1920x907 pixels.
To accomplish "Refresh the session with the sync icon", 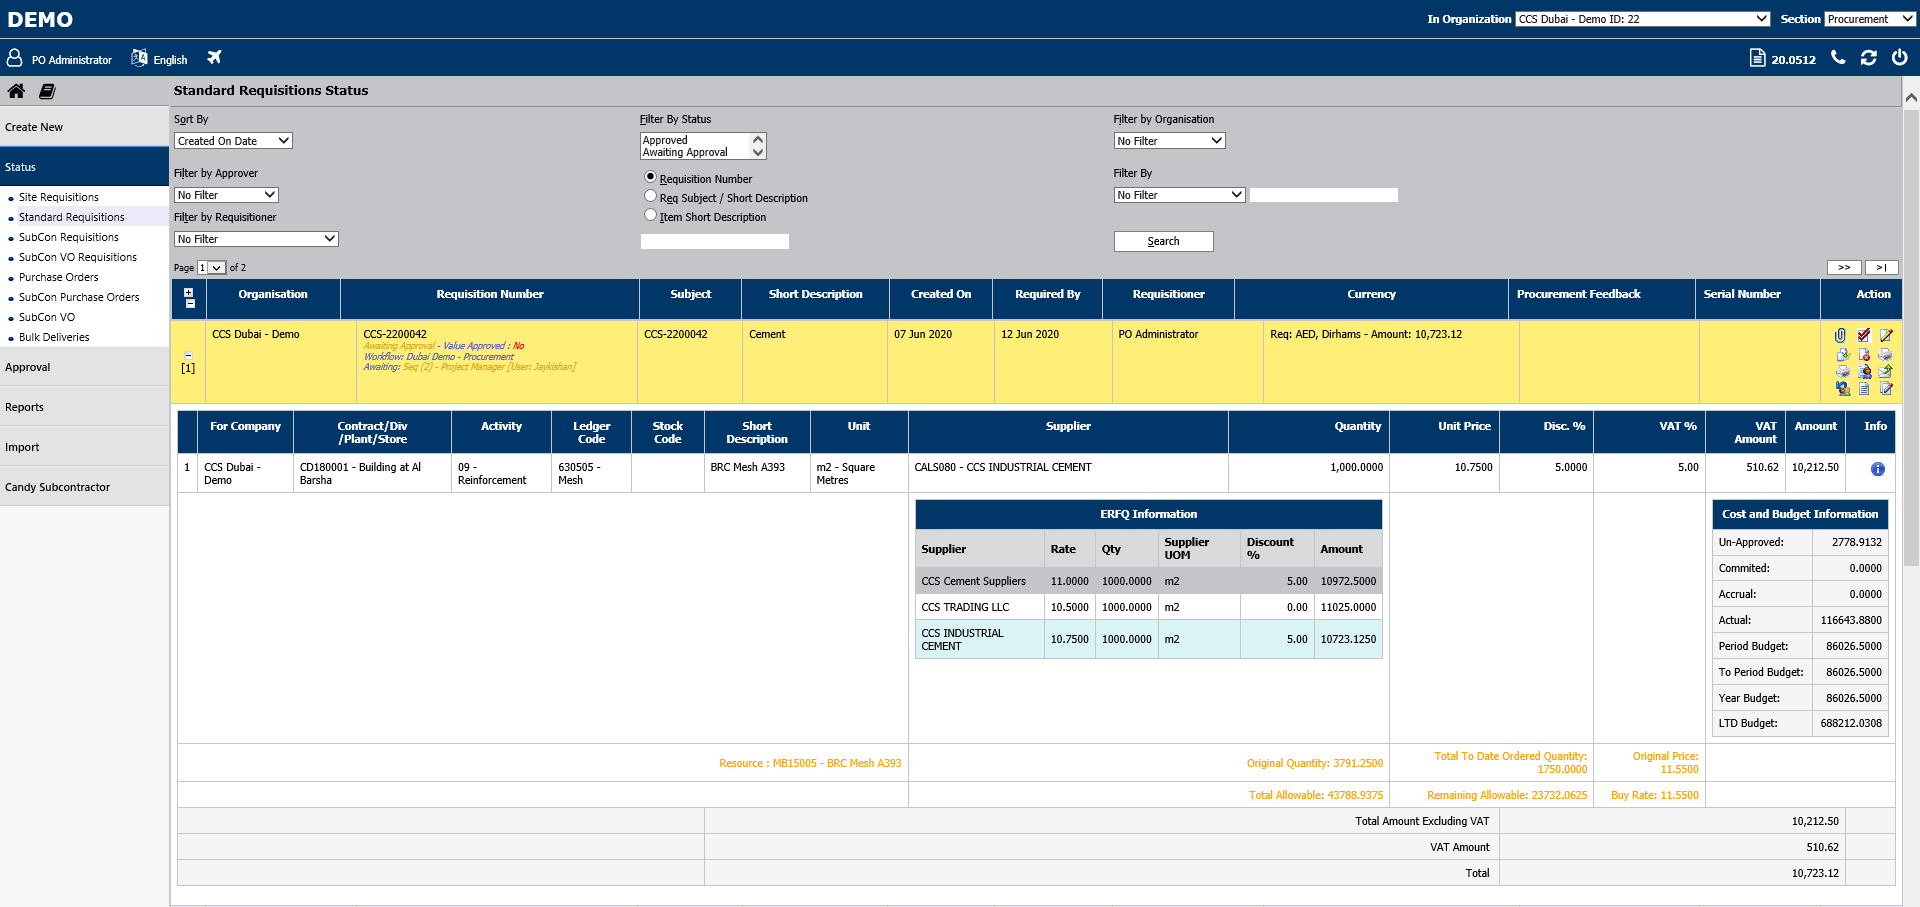I will pos(1868,58).
